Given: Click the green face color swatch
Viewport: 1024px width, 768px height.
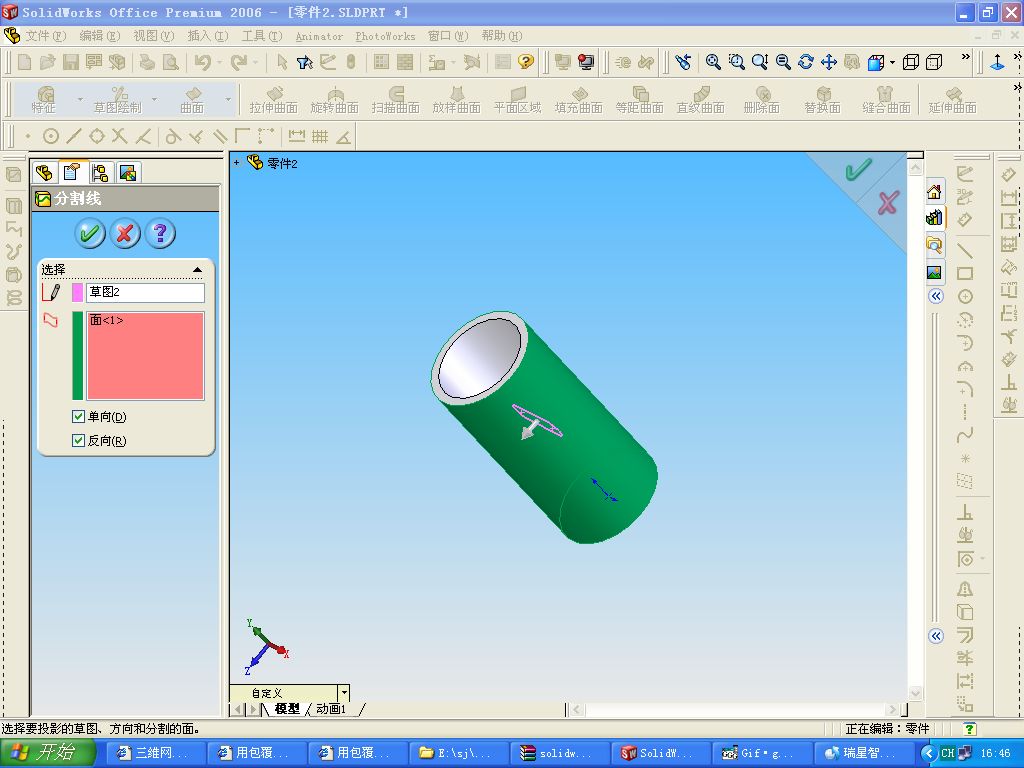Looking at the screenshot, I should 77,356.
